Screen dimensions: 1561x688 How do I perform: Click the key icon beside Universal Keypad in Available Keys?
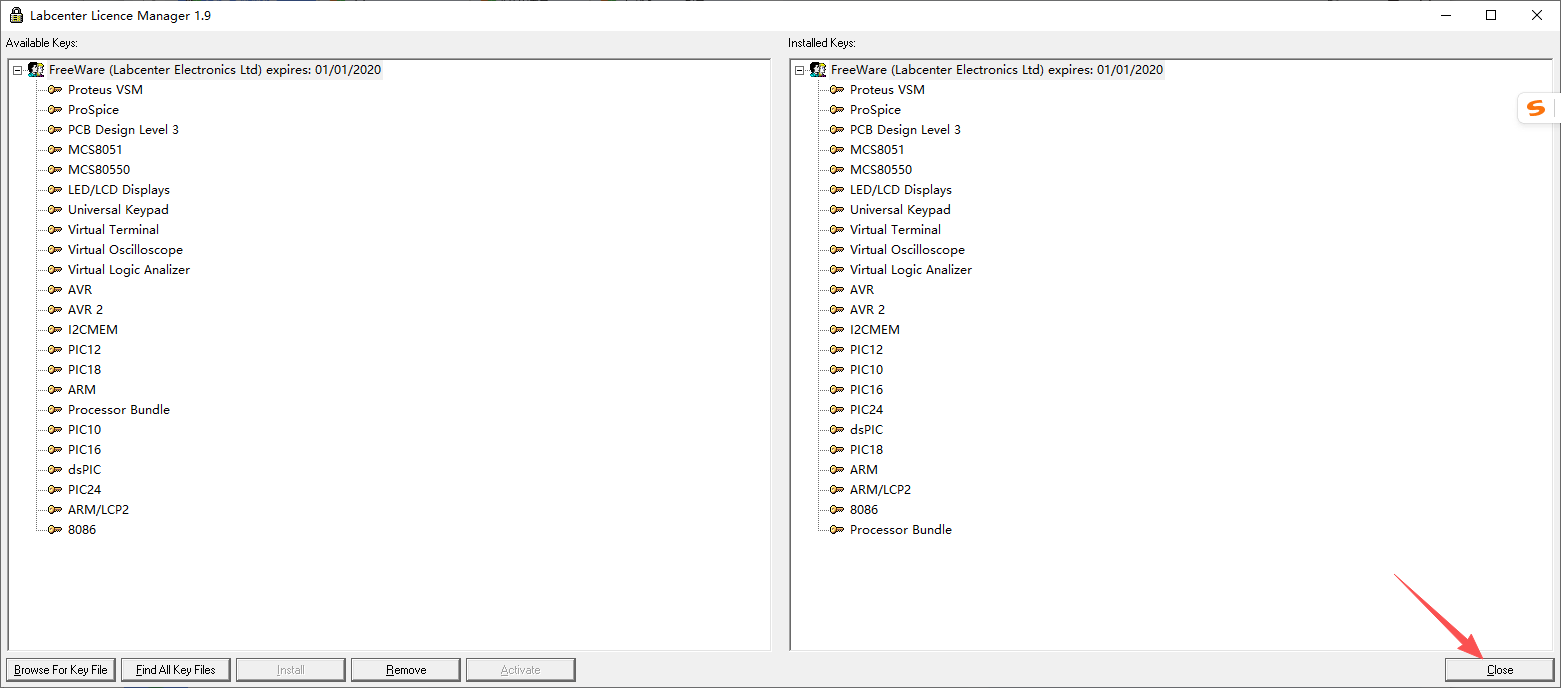pyautogui.click(x=55, y=210)
